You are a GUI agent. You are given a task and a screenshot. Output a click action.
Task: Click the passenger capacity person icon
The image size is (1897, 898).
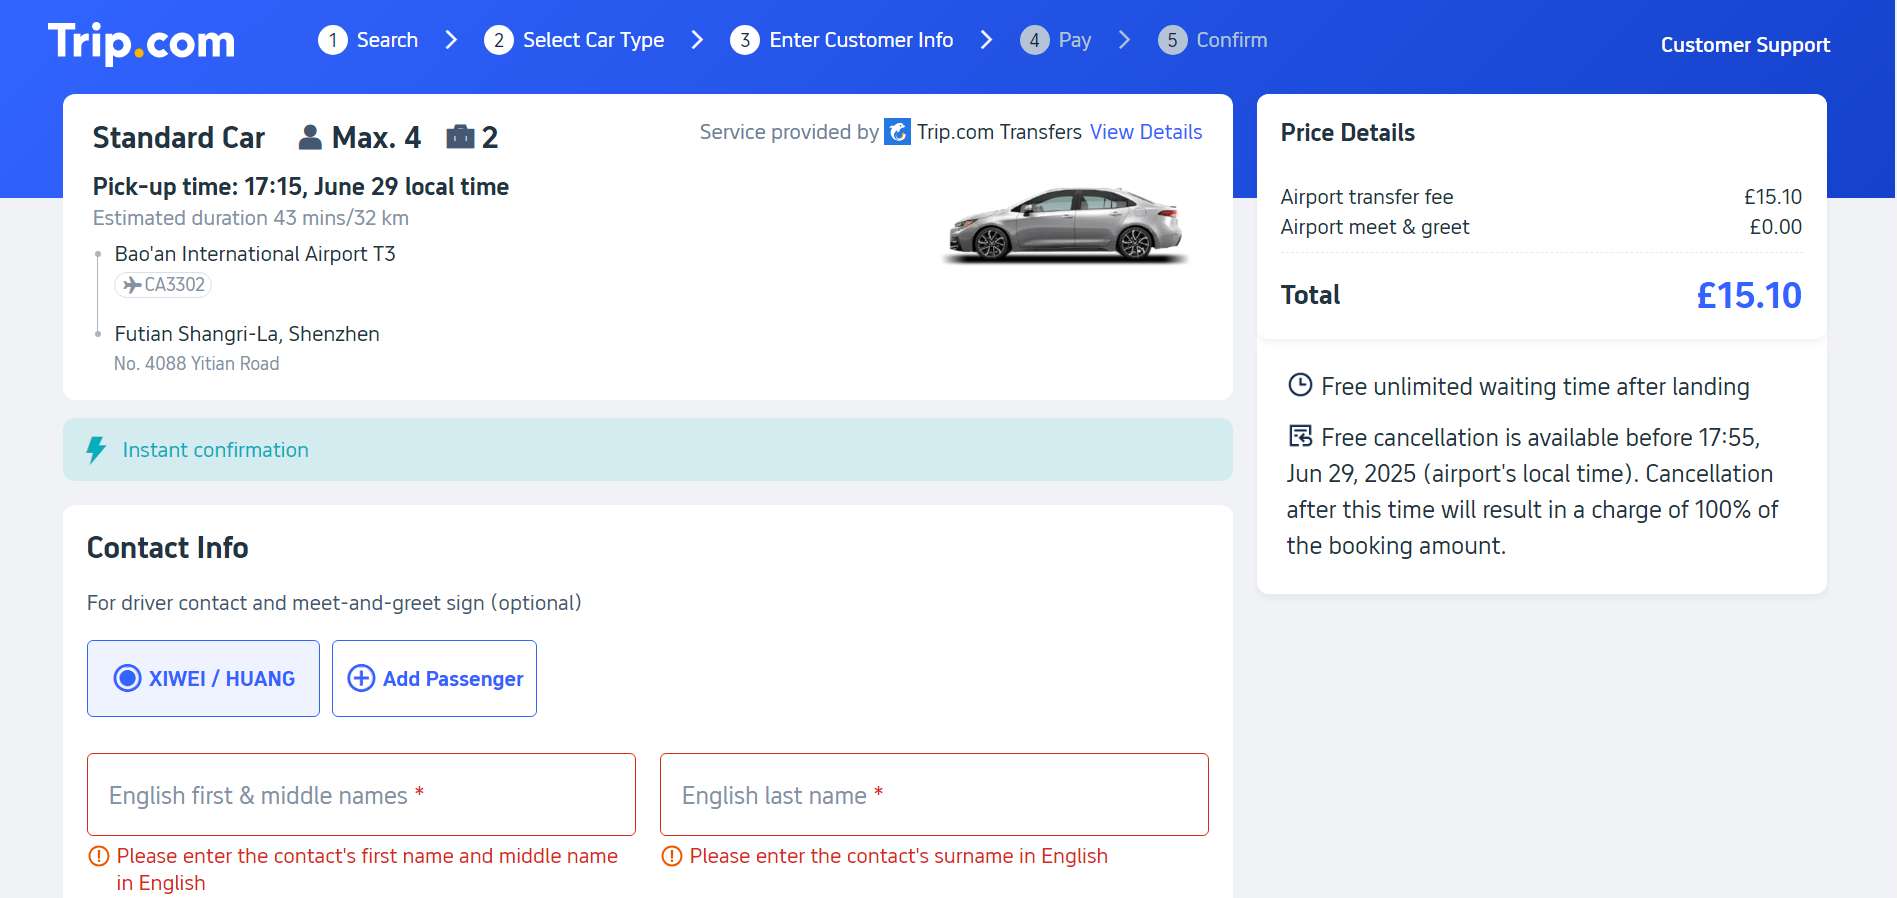click(x=310, y=137)
